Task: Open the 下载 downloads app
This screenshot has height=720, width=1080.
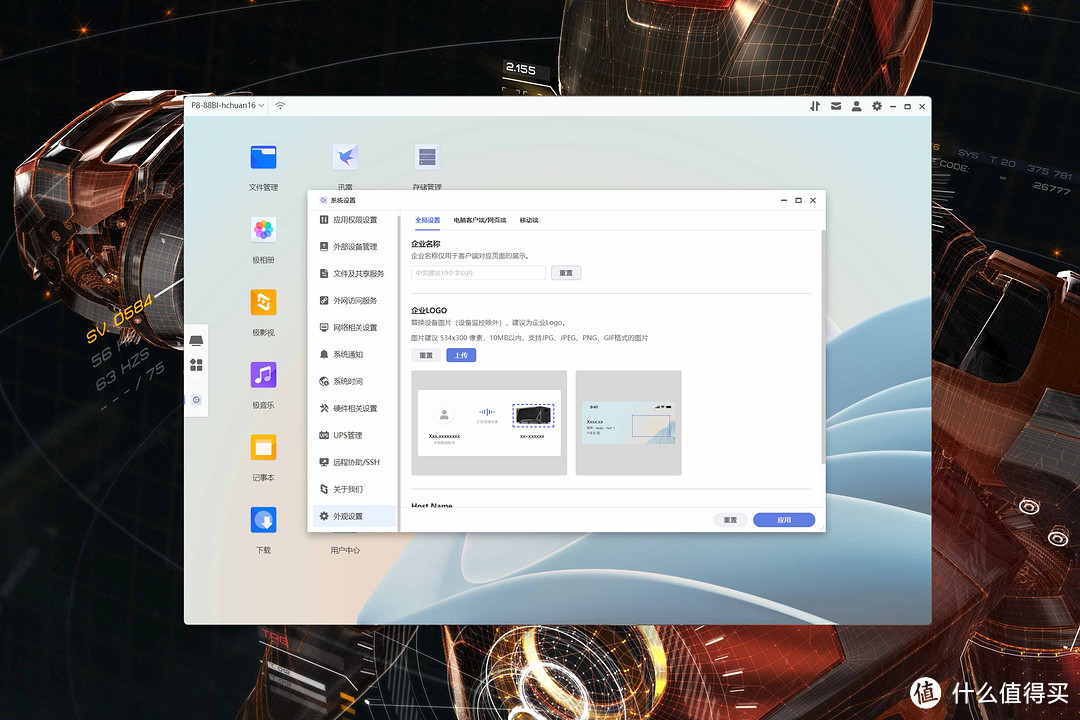Action: click(263, 519)
